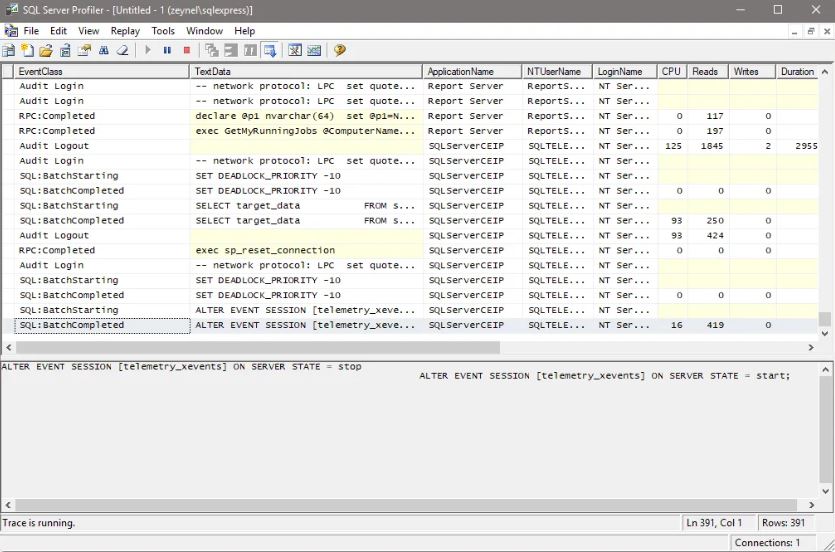Click the New Template icon with the star

[x=27, y=51]
